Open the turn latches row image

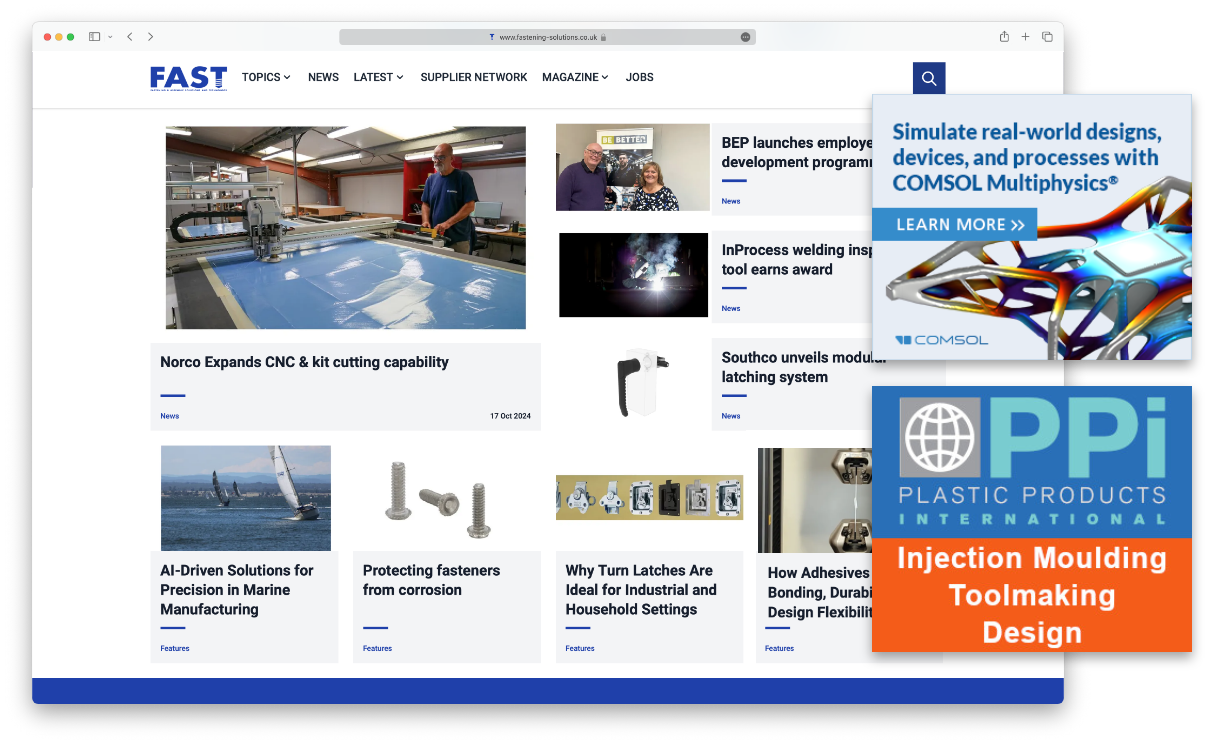[650, 497]
